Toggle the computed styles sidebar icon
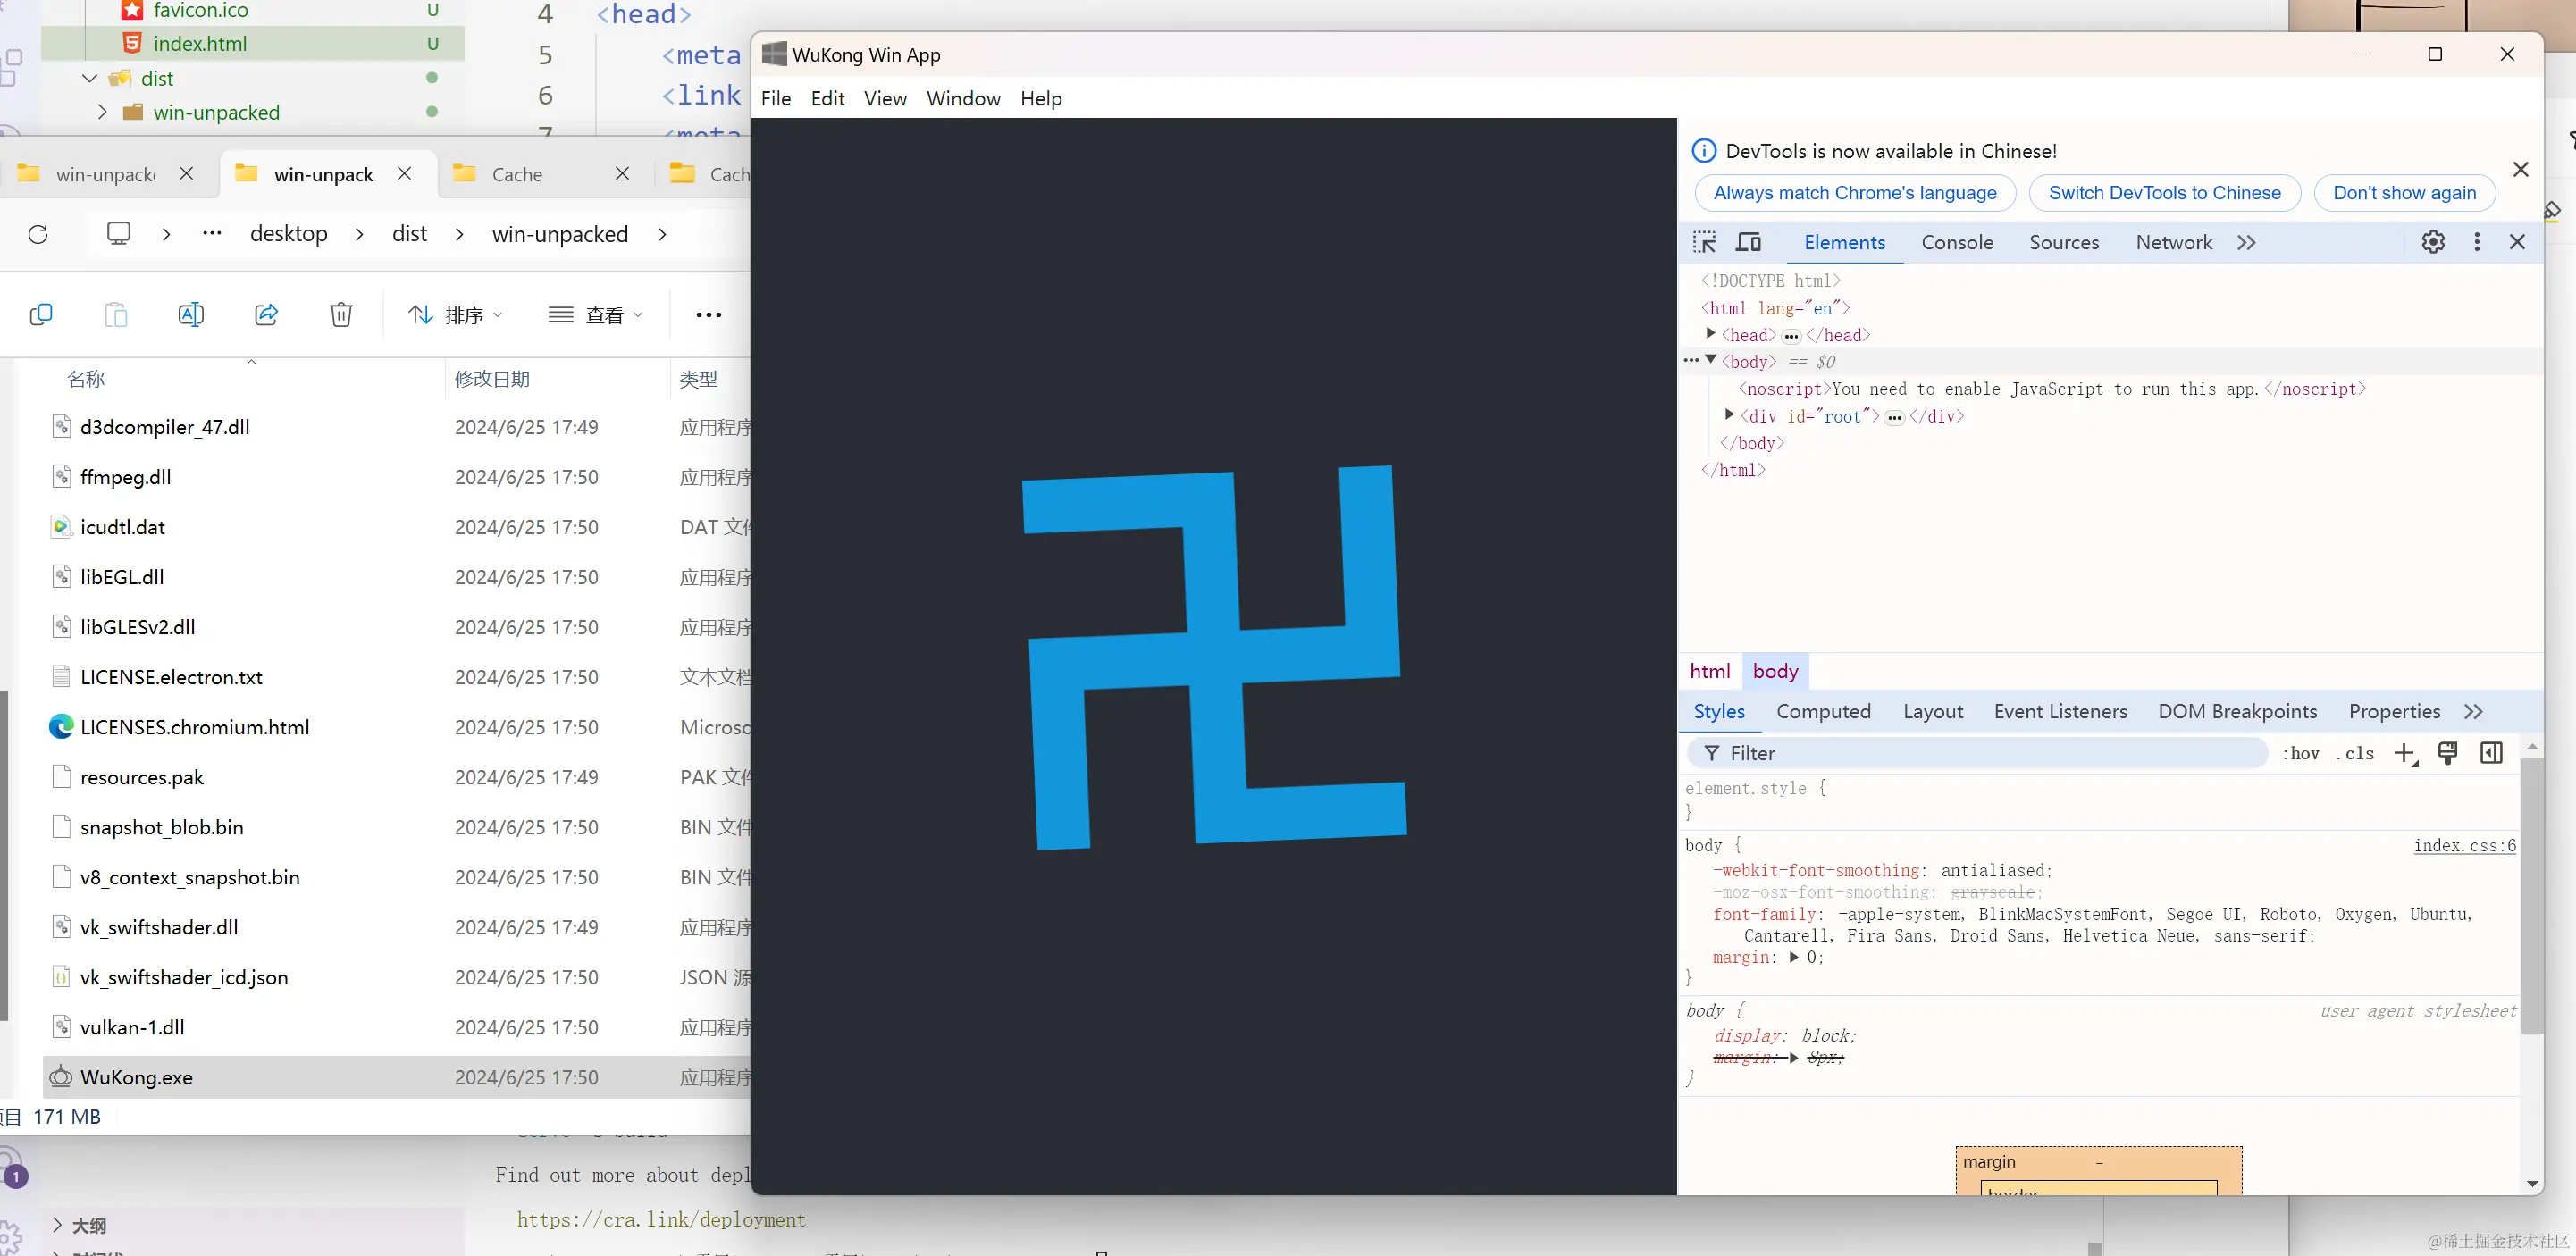This screenshot has height=1256, width=2576. click(x=2491, y=753)
